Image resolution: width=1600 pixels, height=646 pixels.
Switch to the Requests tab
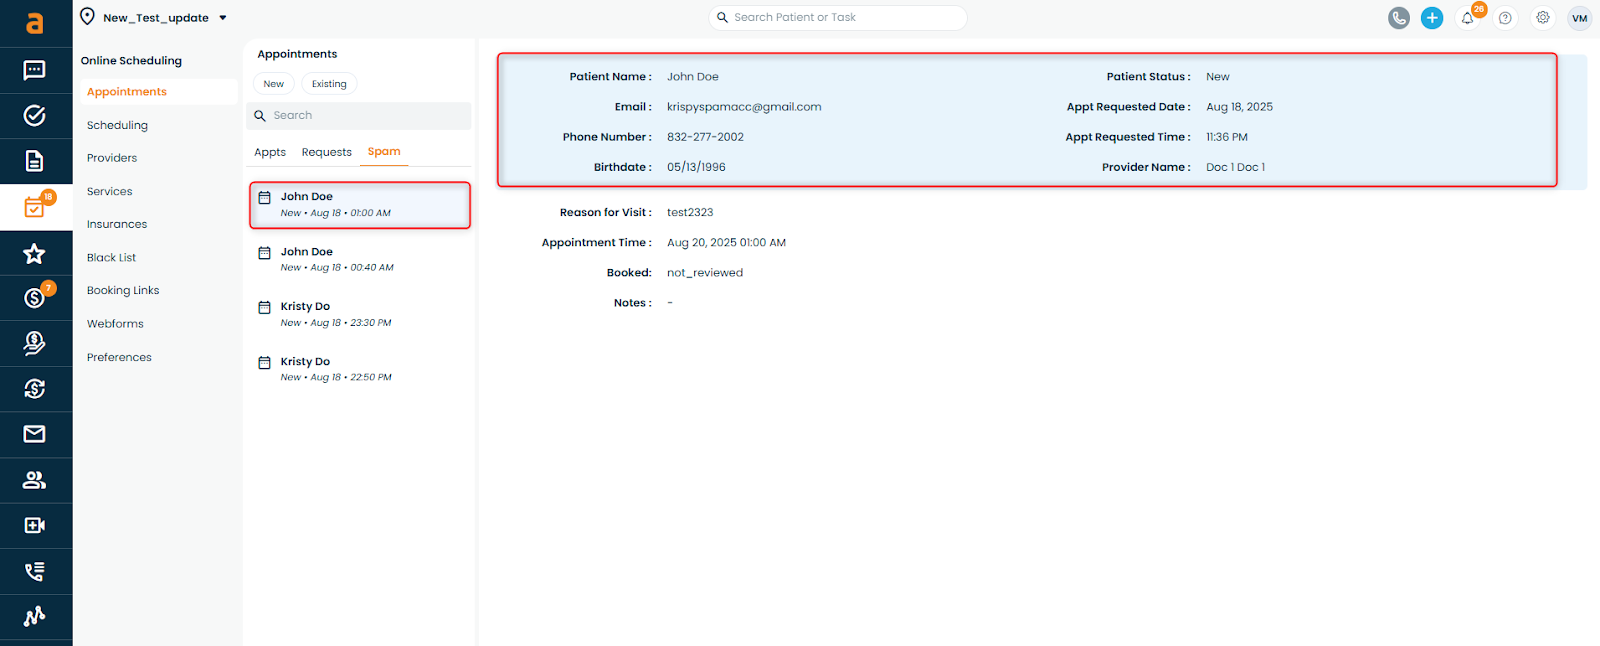pyautogui.click(x=326, y=152)
